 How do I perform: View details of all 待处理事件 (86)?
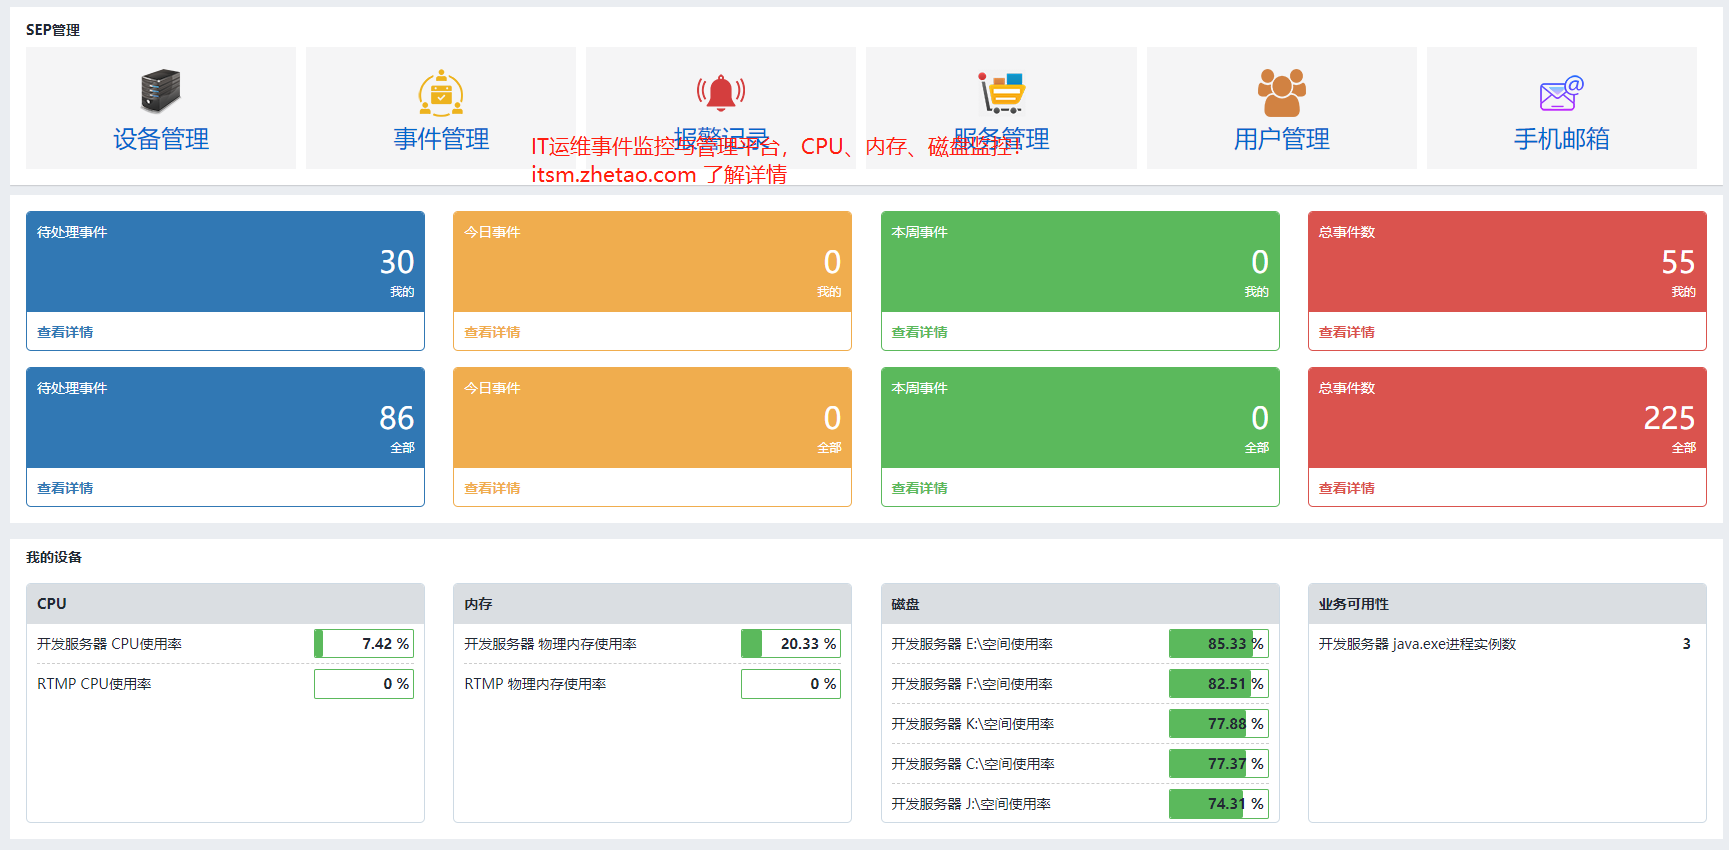tap(65, 488)
